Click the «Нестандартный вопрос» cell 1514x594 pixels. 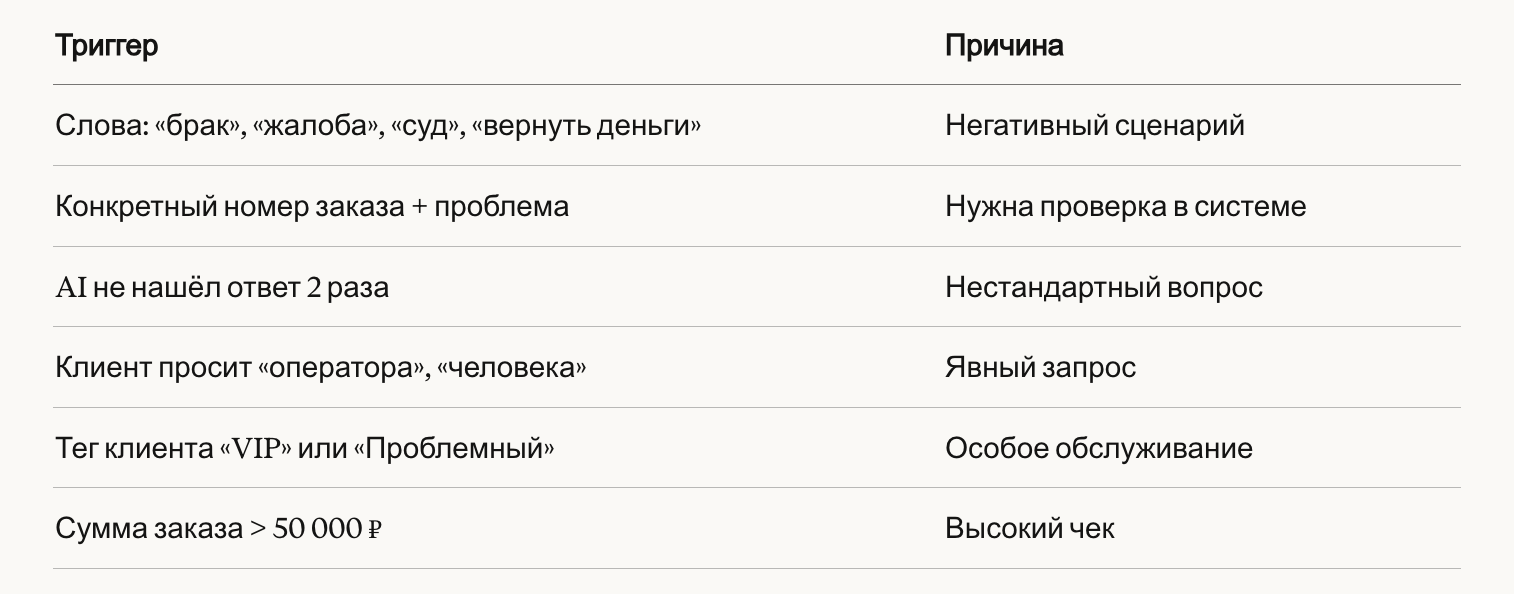[1104, 288]
